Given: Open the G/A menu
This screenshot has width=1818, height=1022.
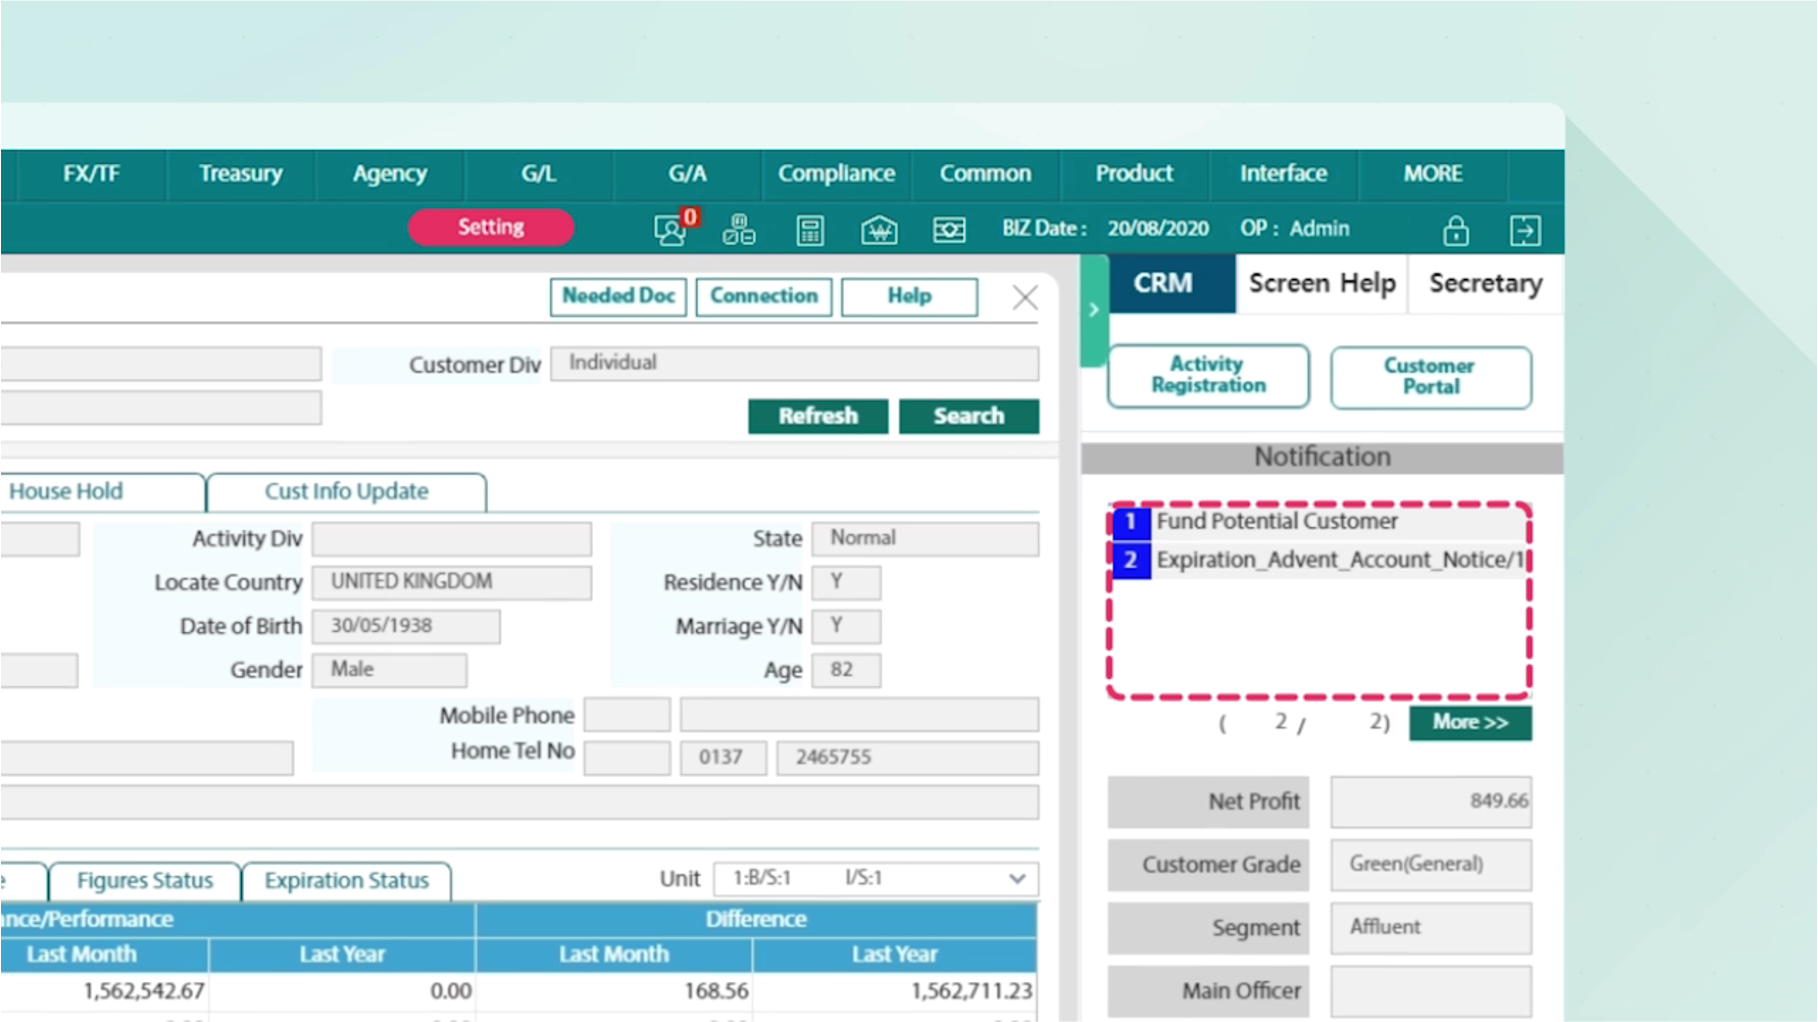Looking at the screenshot, I should point(687,174).
